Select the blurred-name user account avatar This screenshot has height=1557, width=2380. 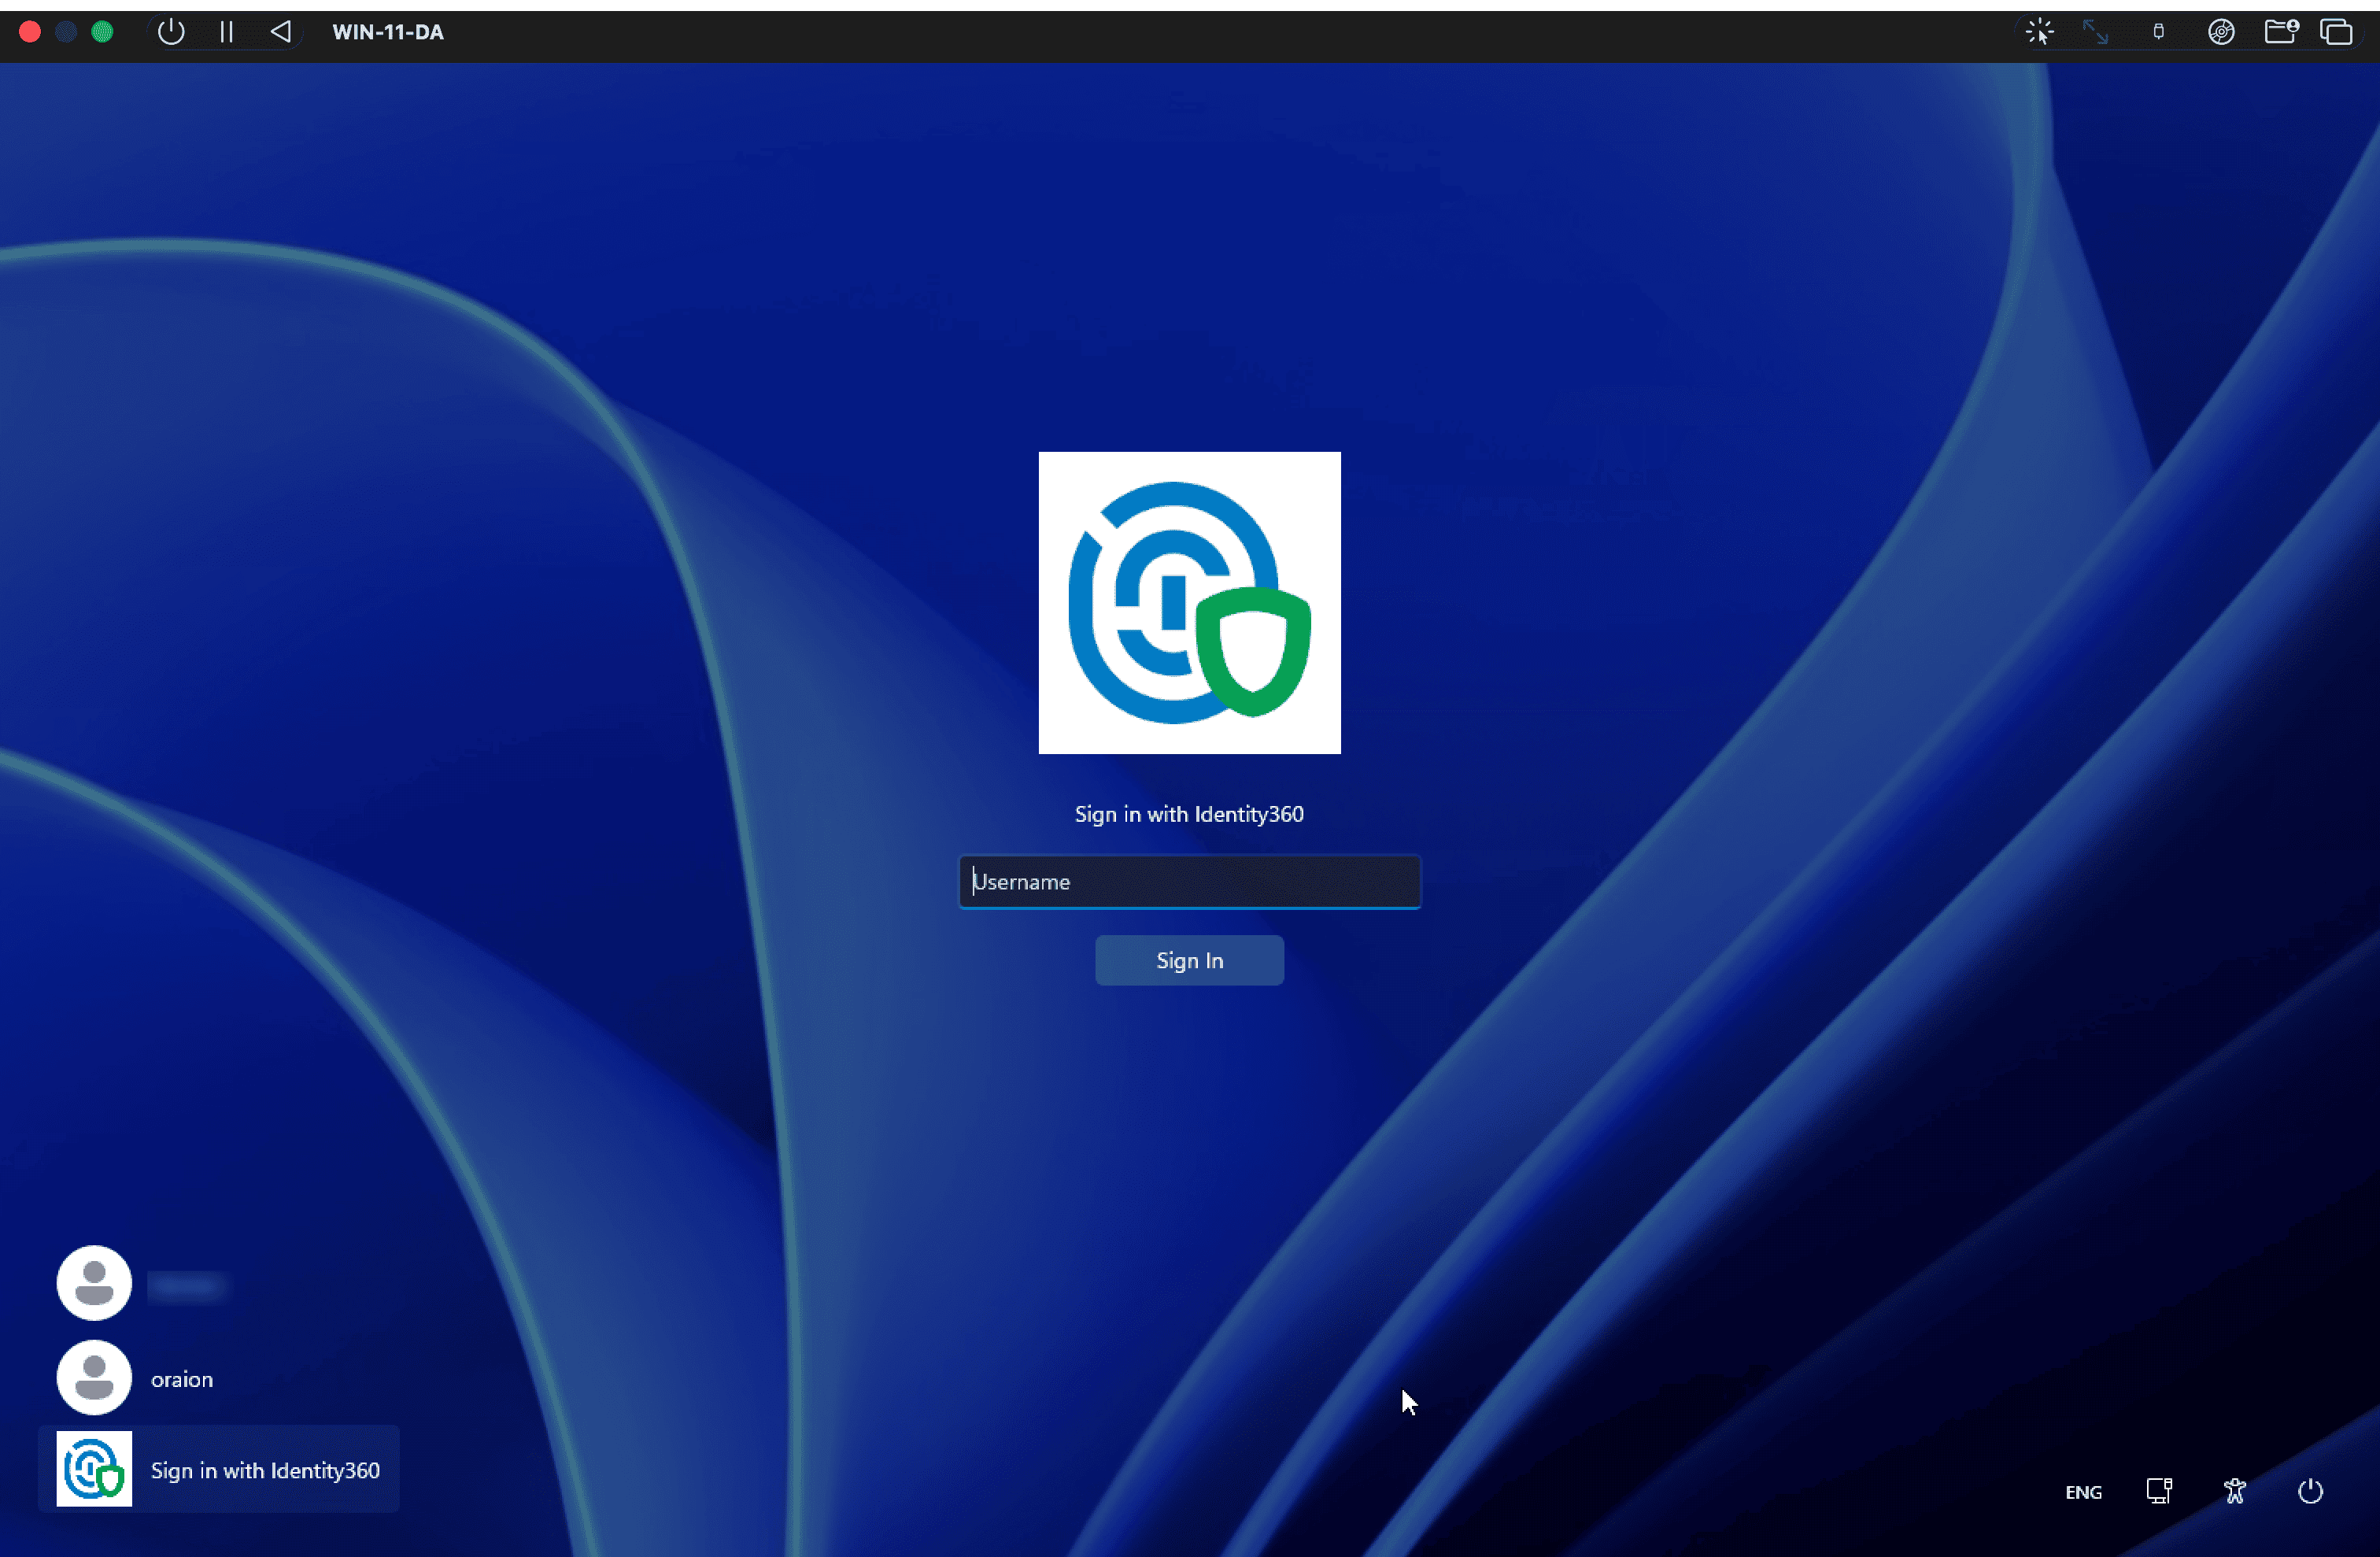[x=94, y=1283]
